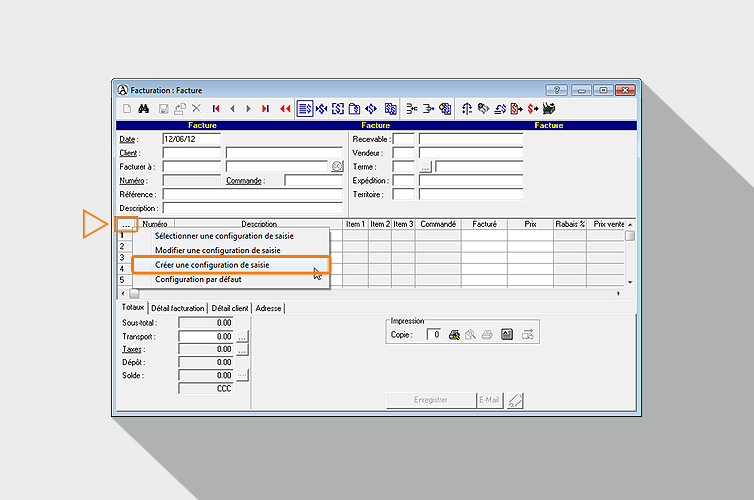Click the pencil icon next to E-Mail
This screenshot has height=500, width=754.
tap(515, 400)
